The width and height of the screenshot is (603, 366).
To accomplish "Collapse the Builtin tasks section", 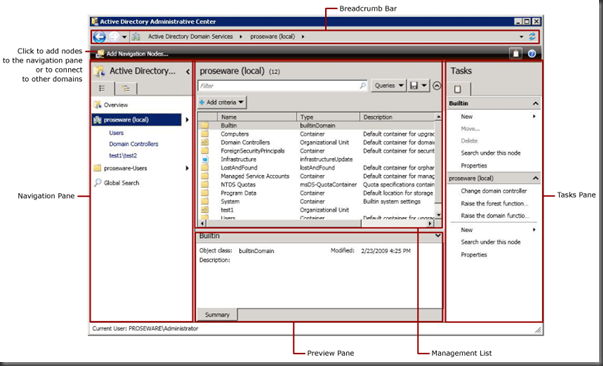I will (x=535, y=103).
